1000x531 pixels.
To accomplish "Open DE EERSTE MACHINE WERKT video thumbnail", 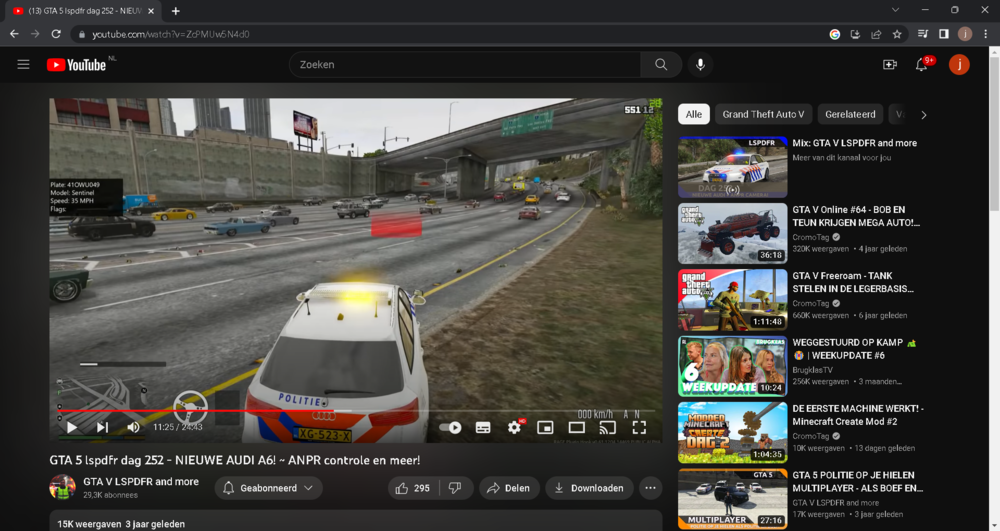I will pos(732,432).
